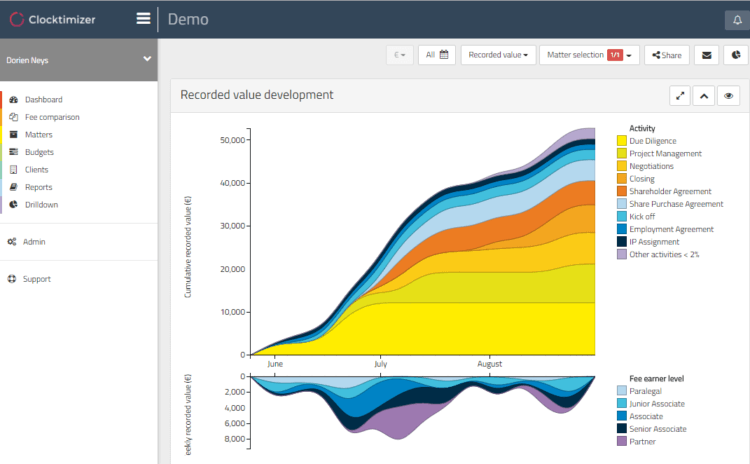
Task: Toggle chart visibility with the eye icon
Action: coord(728,96)
